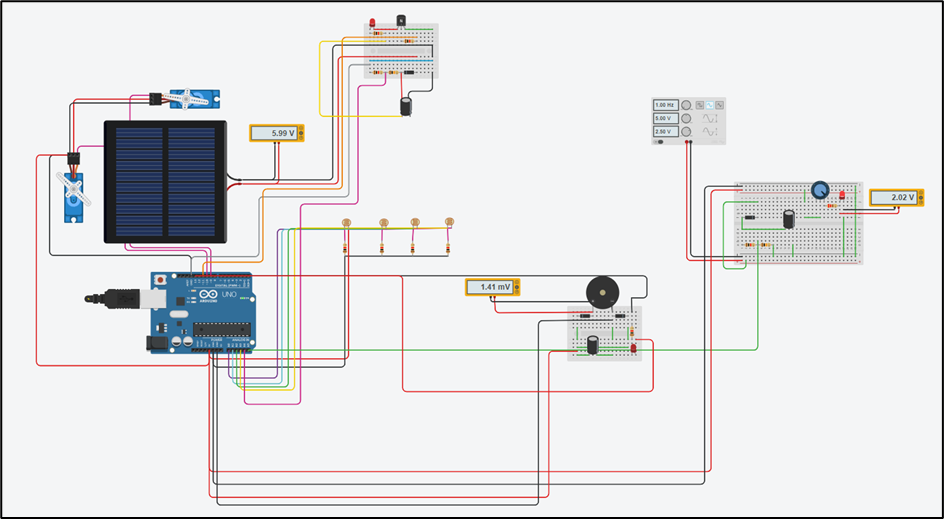This screenshot has height=519, width=944.
Task: Select the resistor under the leftmost photoresistor
Action: click(x=345, y=248)
